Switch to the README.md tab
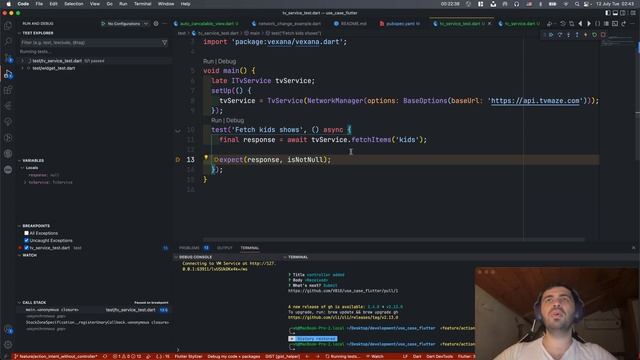Viewport: 640px width, 360px height. tap(350, 24)
